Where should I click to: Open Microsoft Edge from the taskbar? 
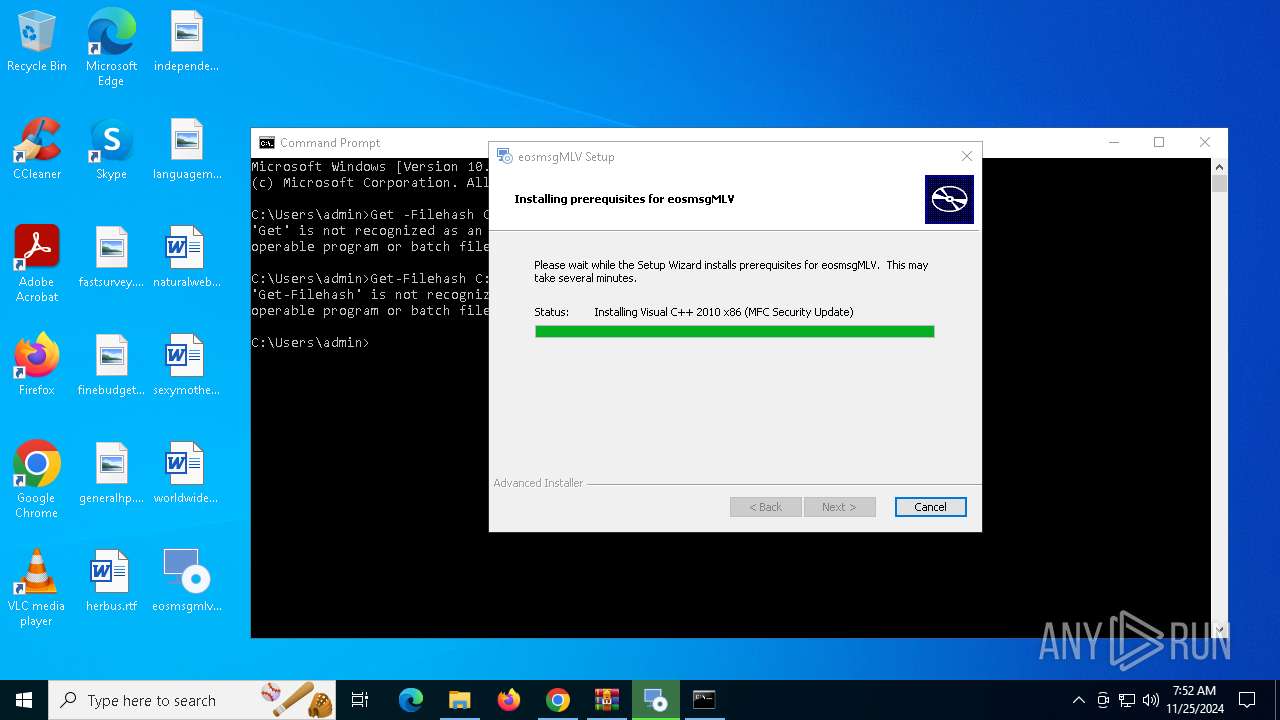click(411, 700)
